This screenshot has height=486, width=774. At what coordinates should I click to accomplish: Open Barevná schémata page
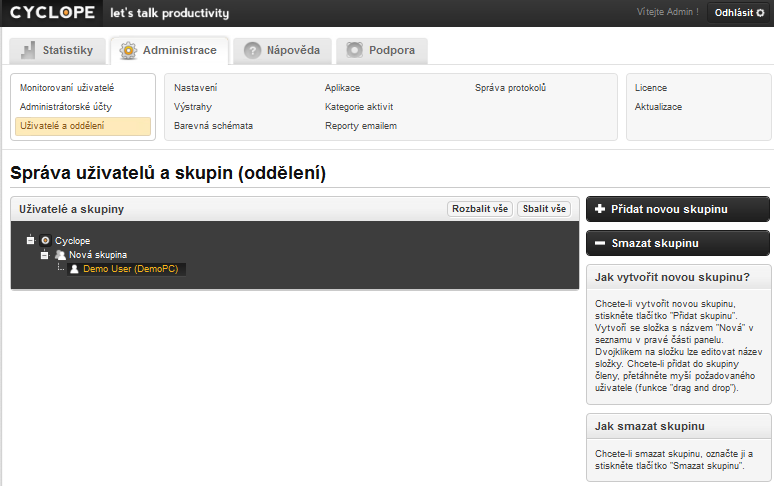(x=213, y=126)
